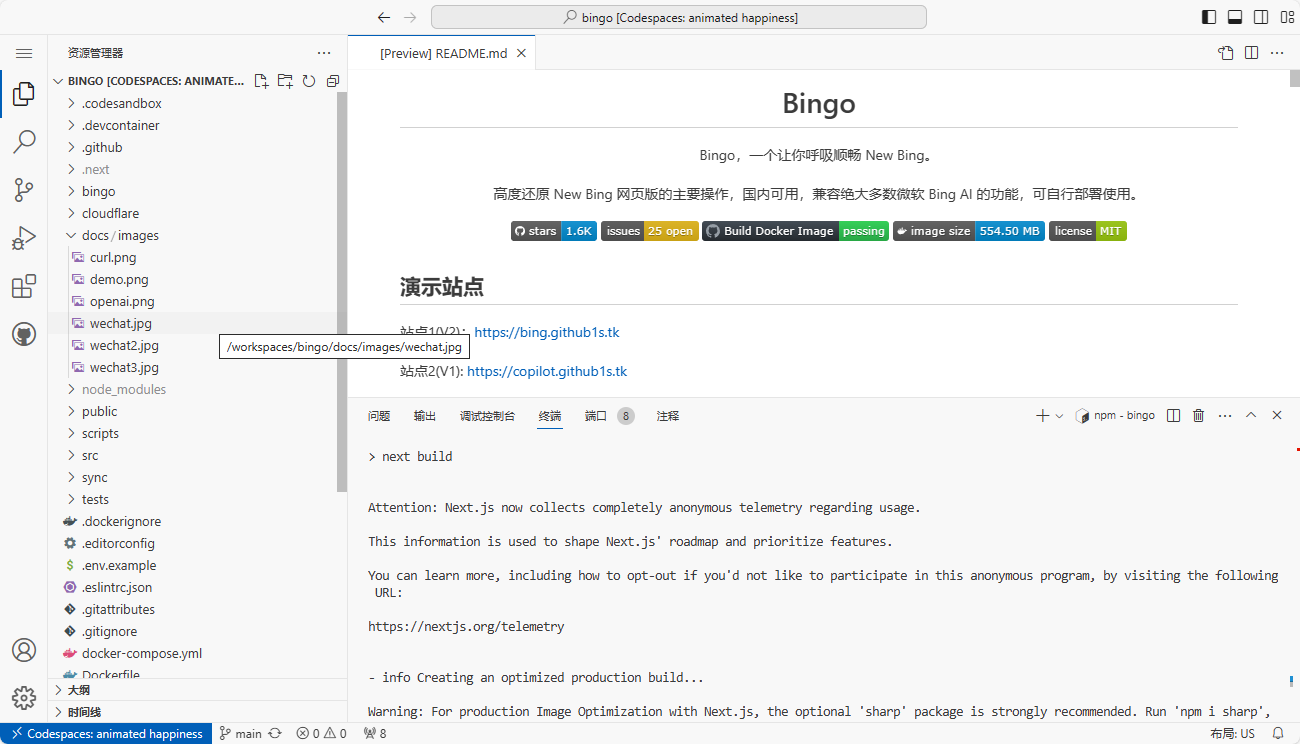Open the Explorer view in activity bar
1300x744 pixels.
(24, 94)
